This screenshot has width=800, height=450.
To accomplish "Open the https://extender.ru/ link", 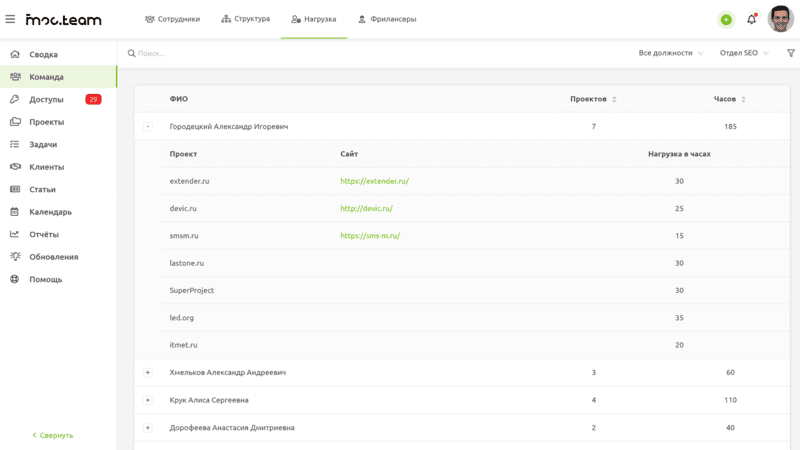I will pos(374,181).
